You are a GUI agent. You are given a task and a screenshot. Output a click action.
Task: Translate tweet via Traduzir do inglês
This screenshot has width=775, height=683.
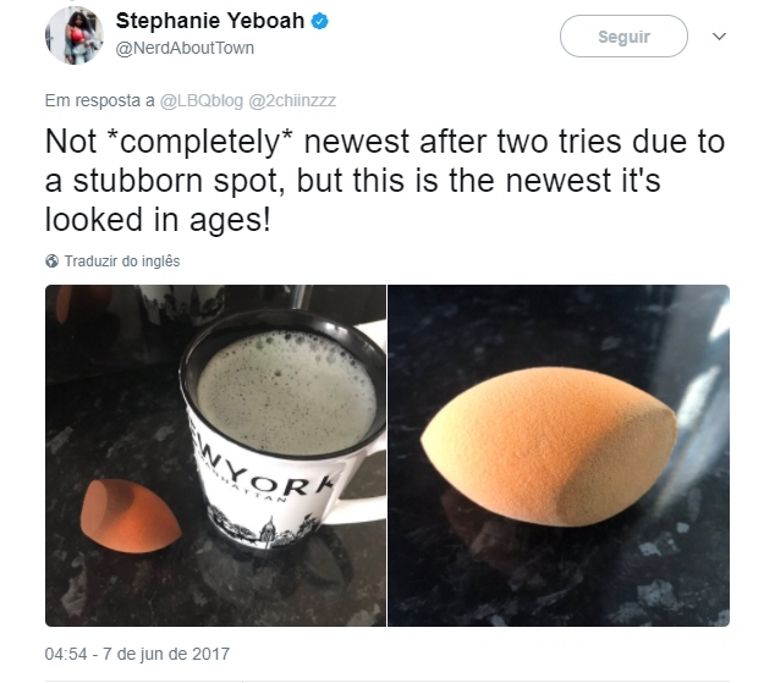coord(122,261)
